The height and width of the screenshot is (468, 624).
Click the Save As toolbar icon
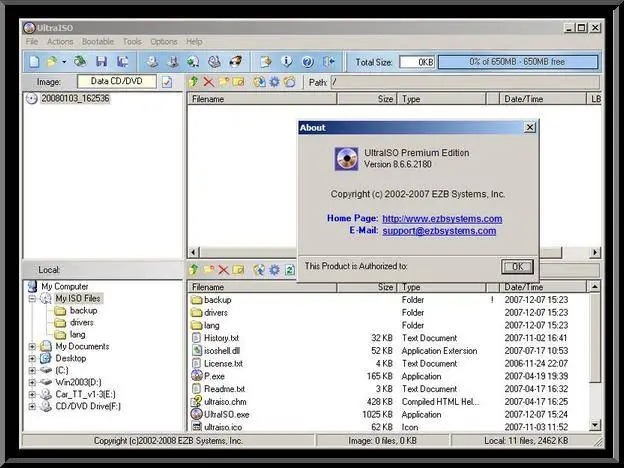click(122, 61)
